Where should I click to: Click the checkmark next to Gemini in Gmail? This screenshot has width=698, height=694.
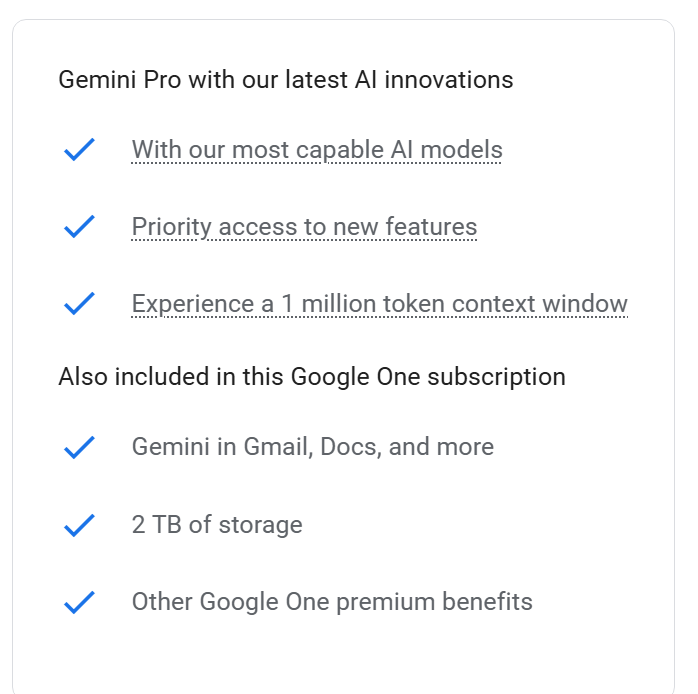coord(79,447)
